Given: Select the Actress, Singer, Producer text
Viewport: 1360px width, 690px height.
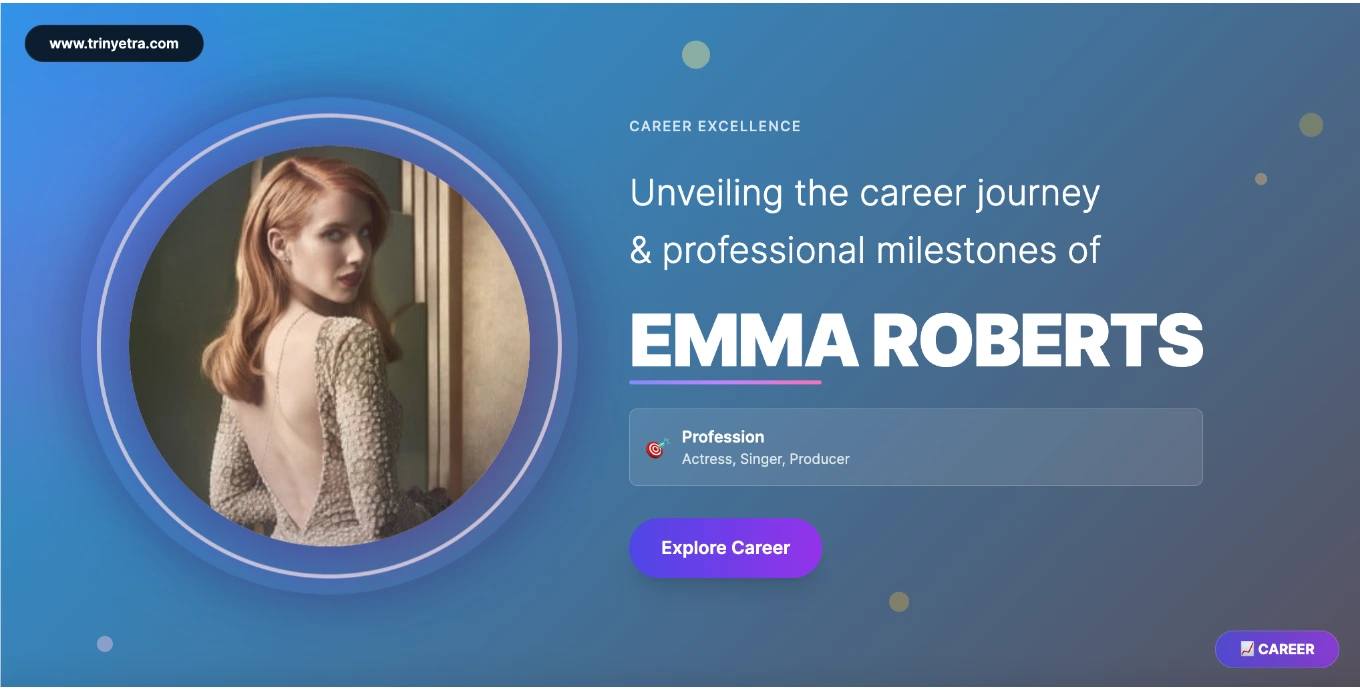Looking at the screenshot, I should pos(765,459).
